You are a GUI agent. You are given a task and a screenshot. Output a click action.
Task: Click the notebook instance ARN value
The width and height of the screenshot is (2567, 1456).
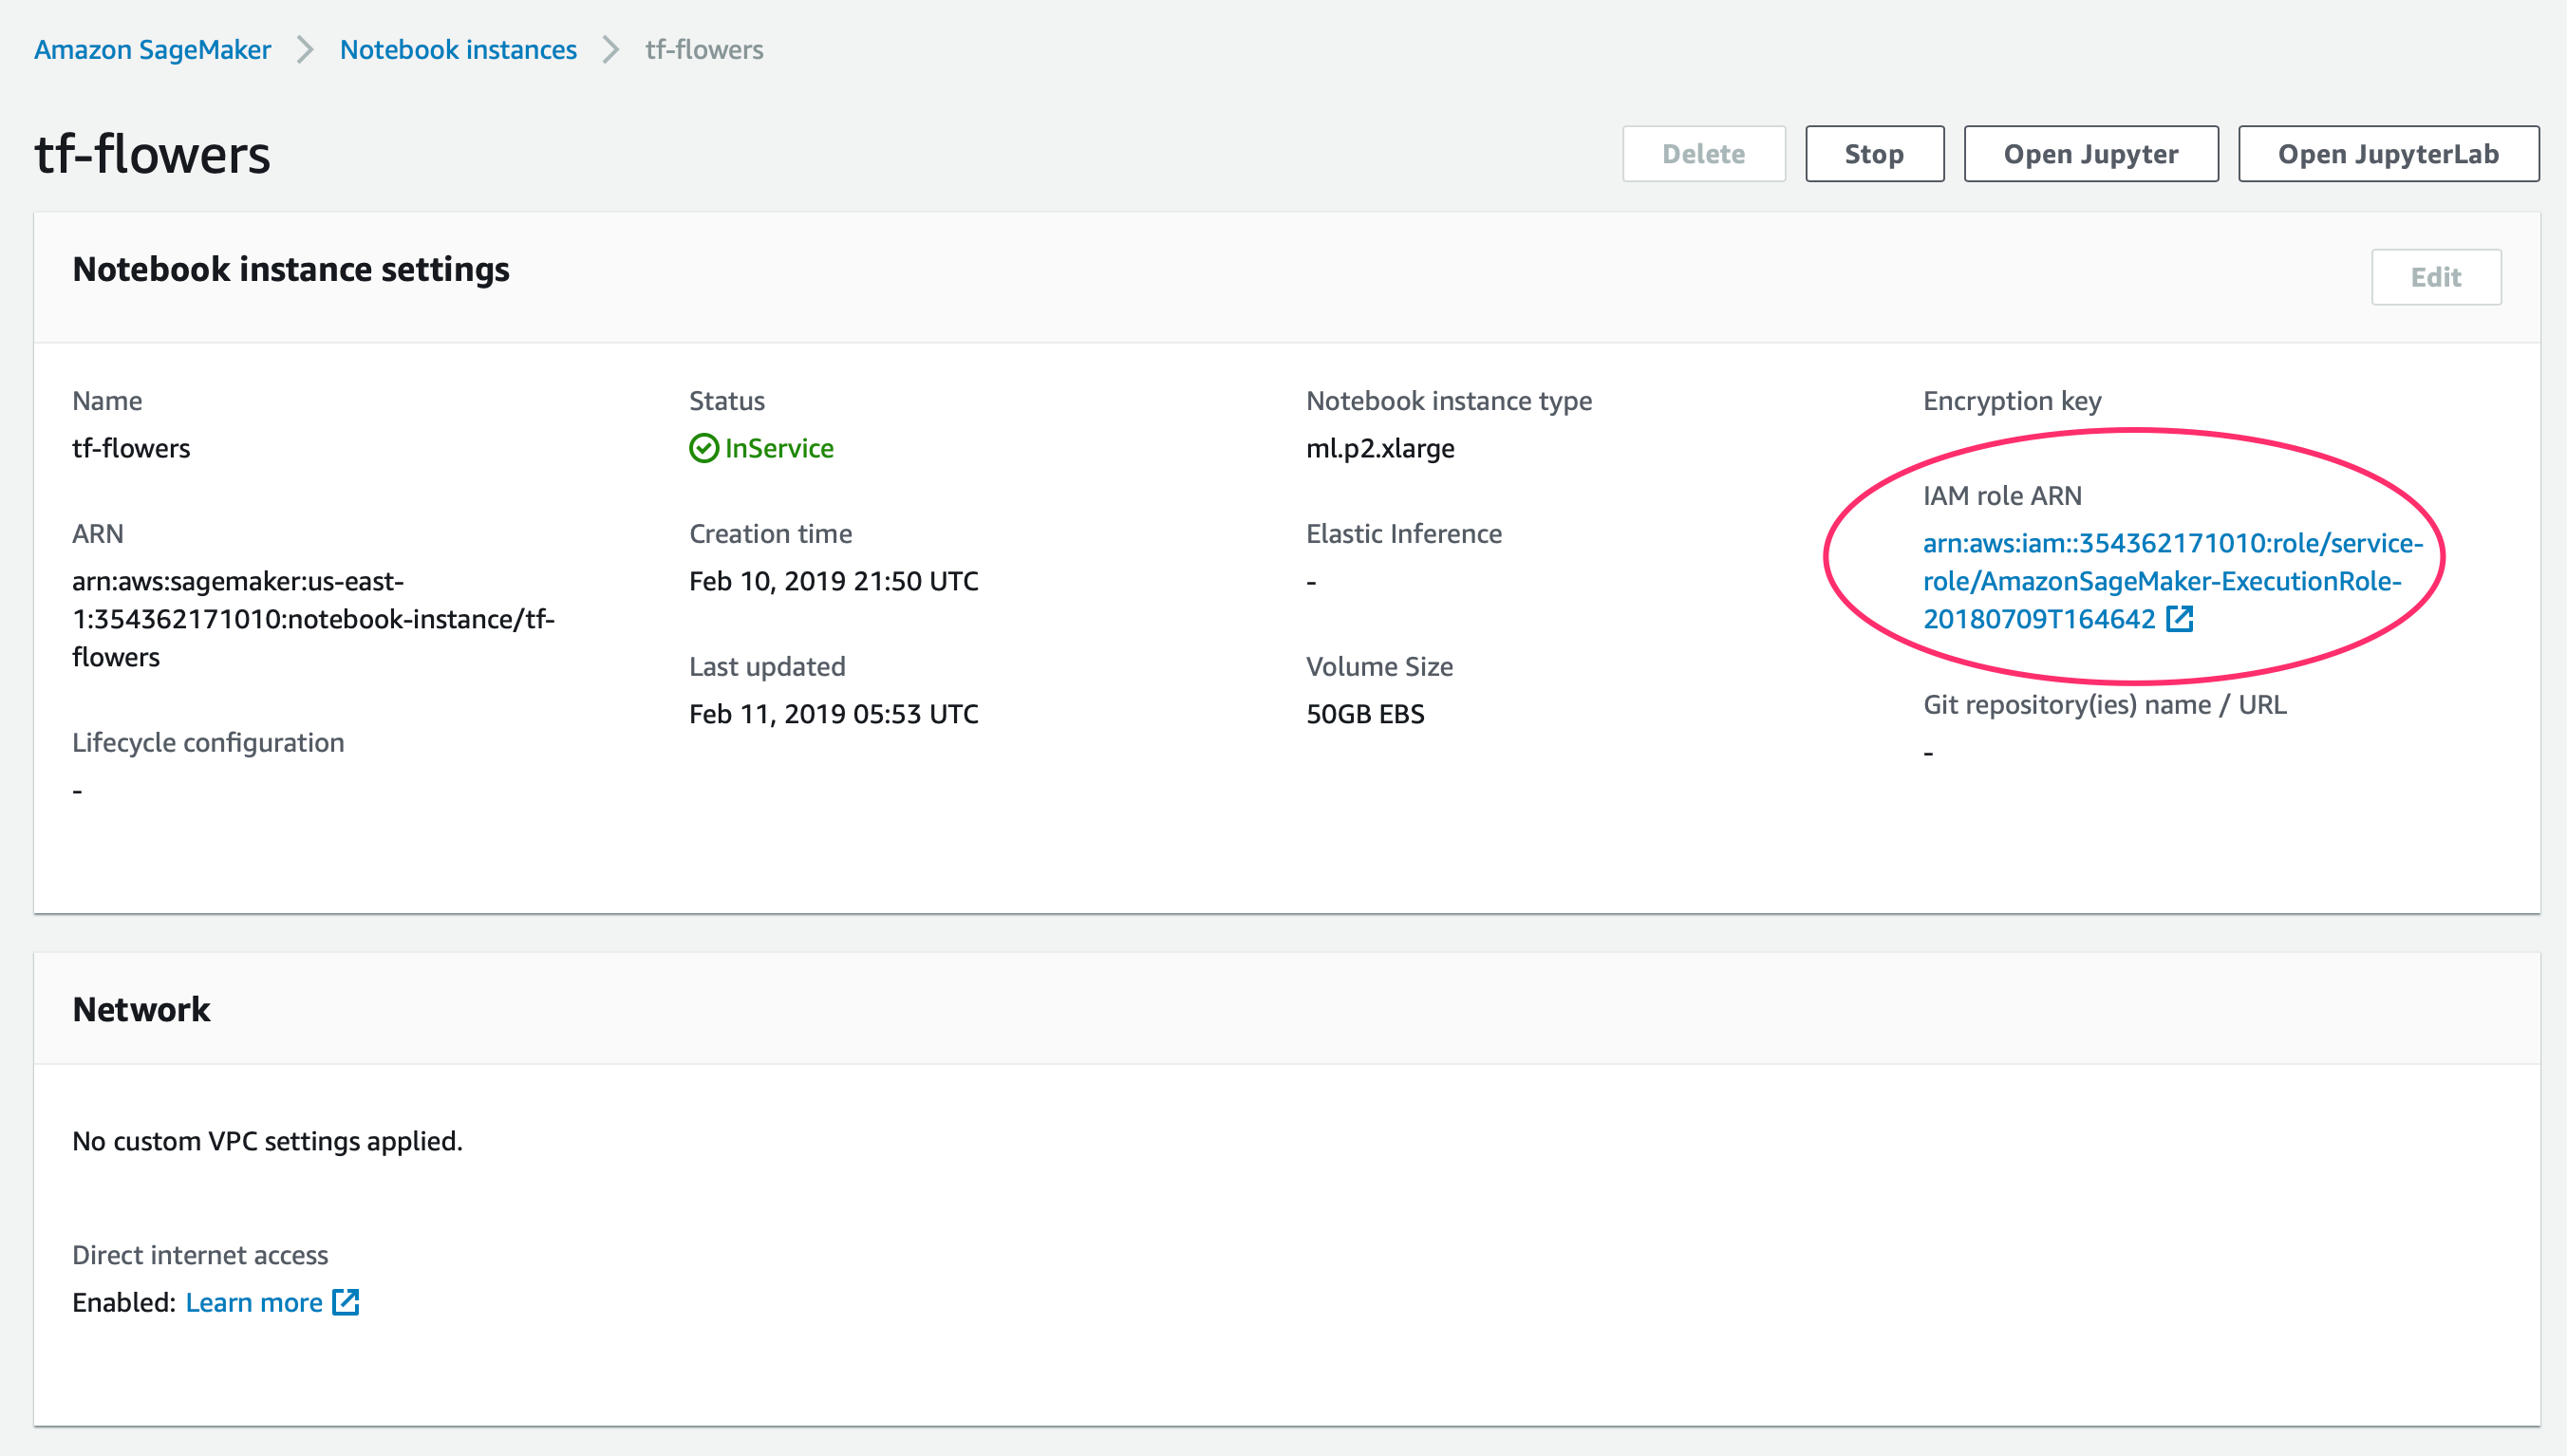313,619
